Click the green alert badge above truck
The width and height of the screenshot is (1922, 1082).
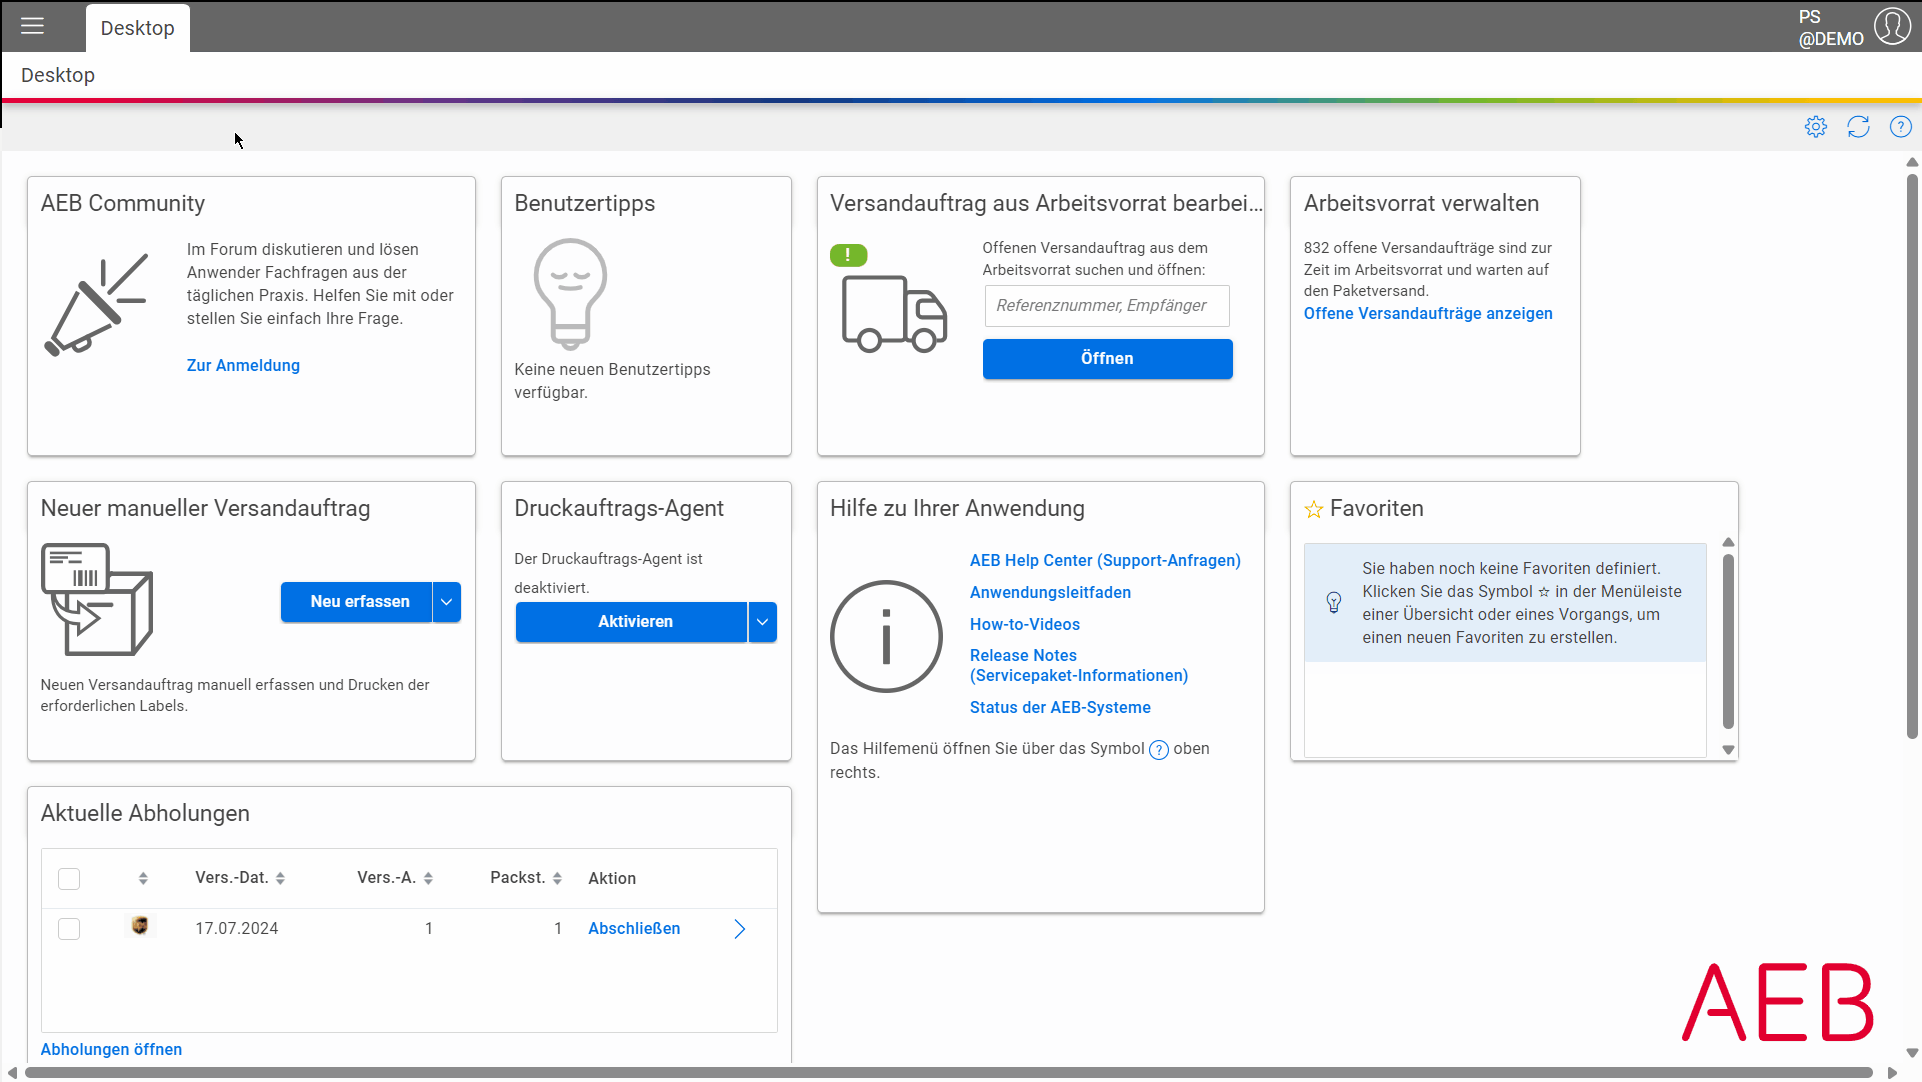coord(848,255)
